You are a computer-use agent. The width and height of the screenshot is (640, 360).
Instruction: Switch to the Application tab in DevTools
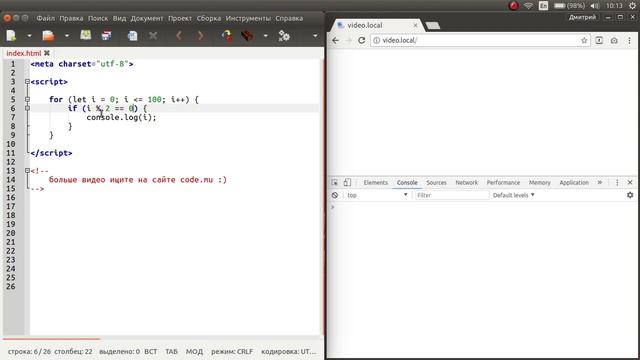(574, 182)
